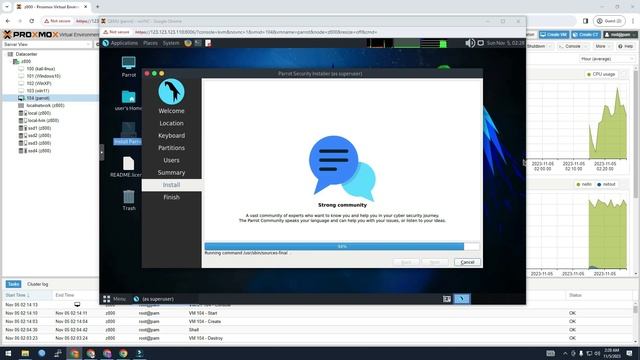Select the VM 104 - Destroy task row
640x360 pixels.
(x=318, y=338)
